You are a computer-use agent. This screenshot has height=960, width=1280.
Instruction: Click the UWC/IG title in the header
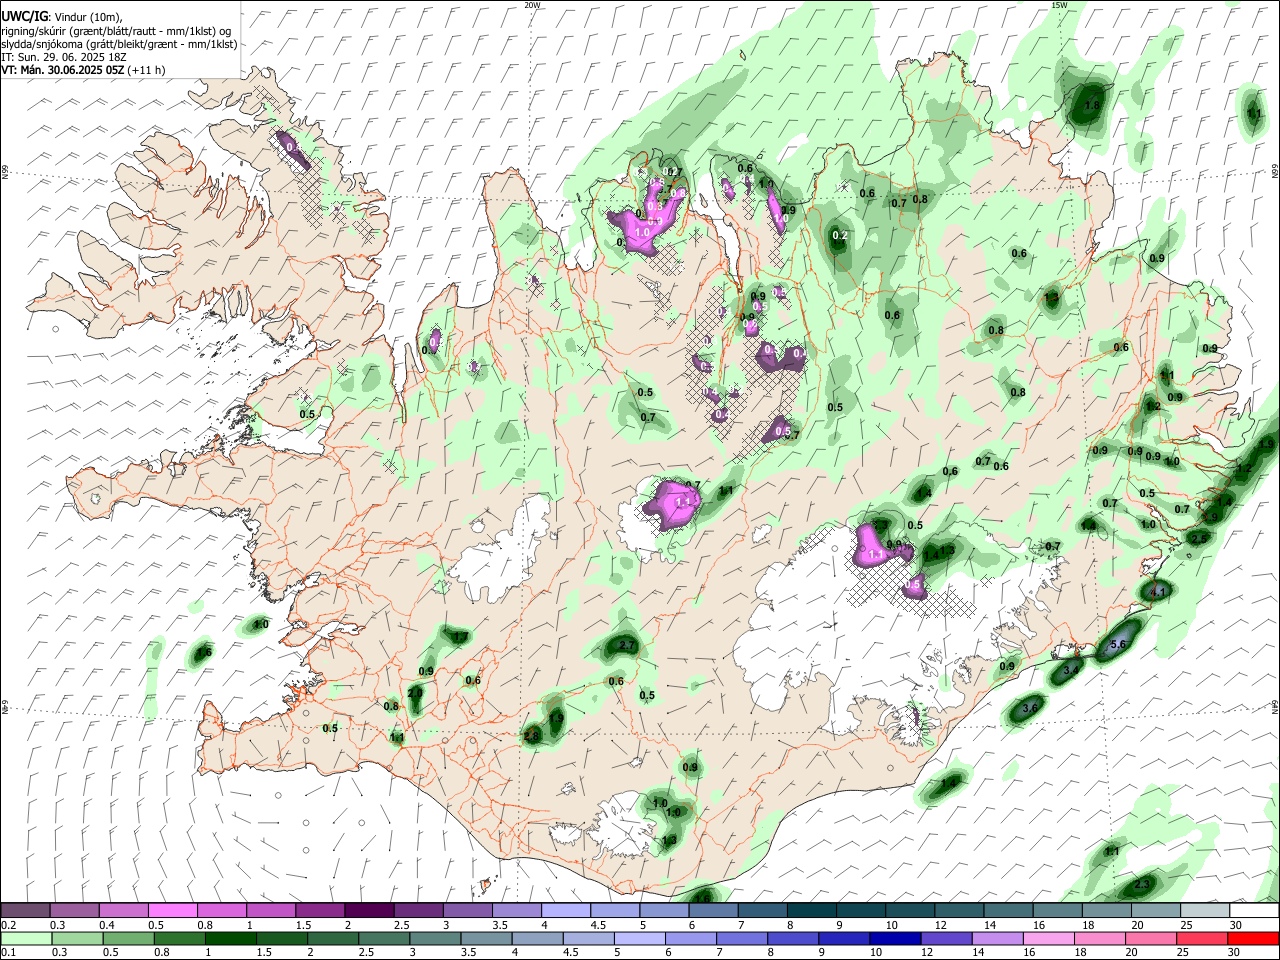coord(24,16)
